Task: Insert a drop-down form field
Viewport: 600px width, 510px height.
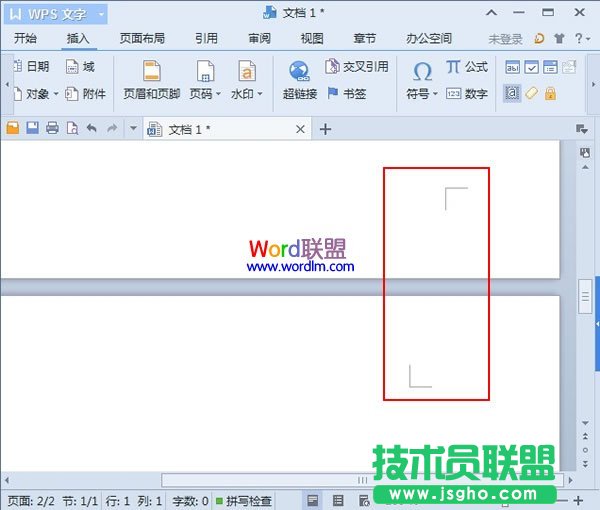Action: [550, 67]
